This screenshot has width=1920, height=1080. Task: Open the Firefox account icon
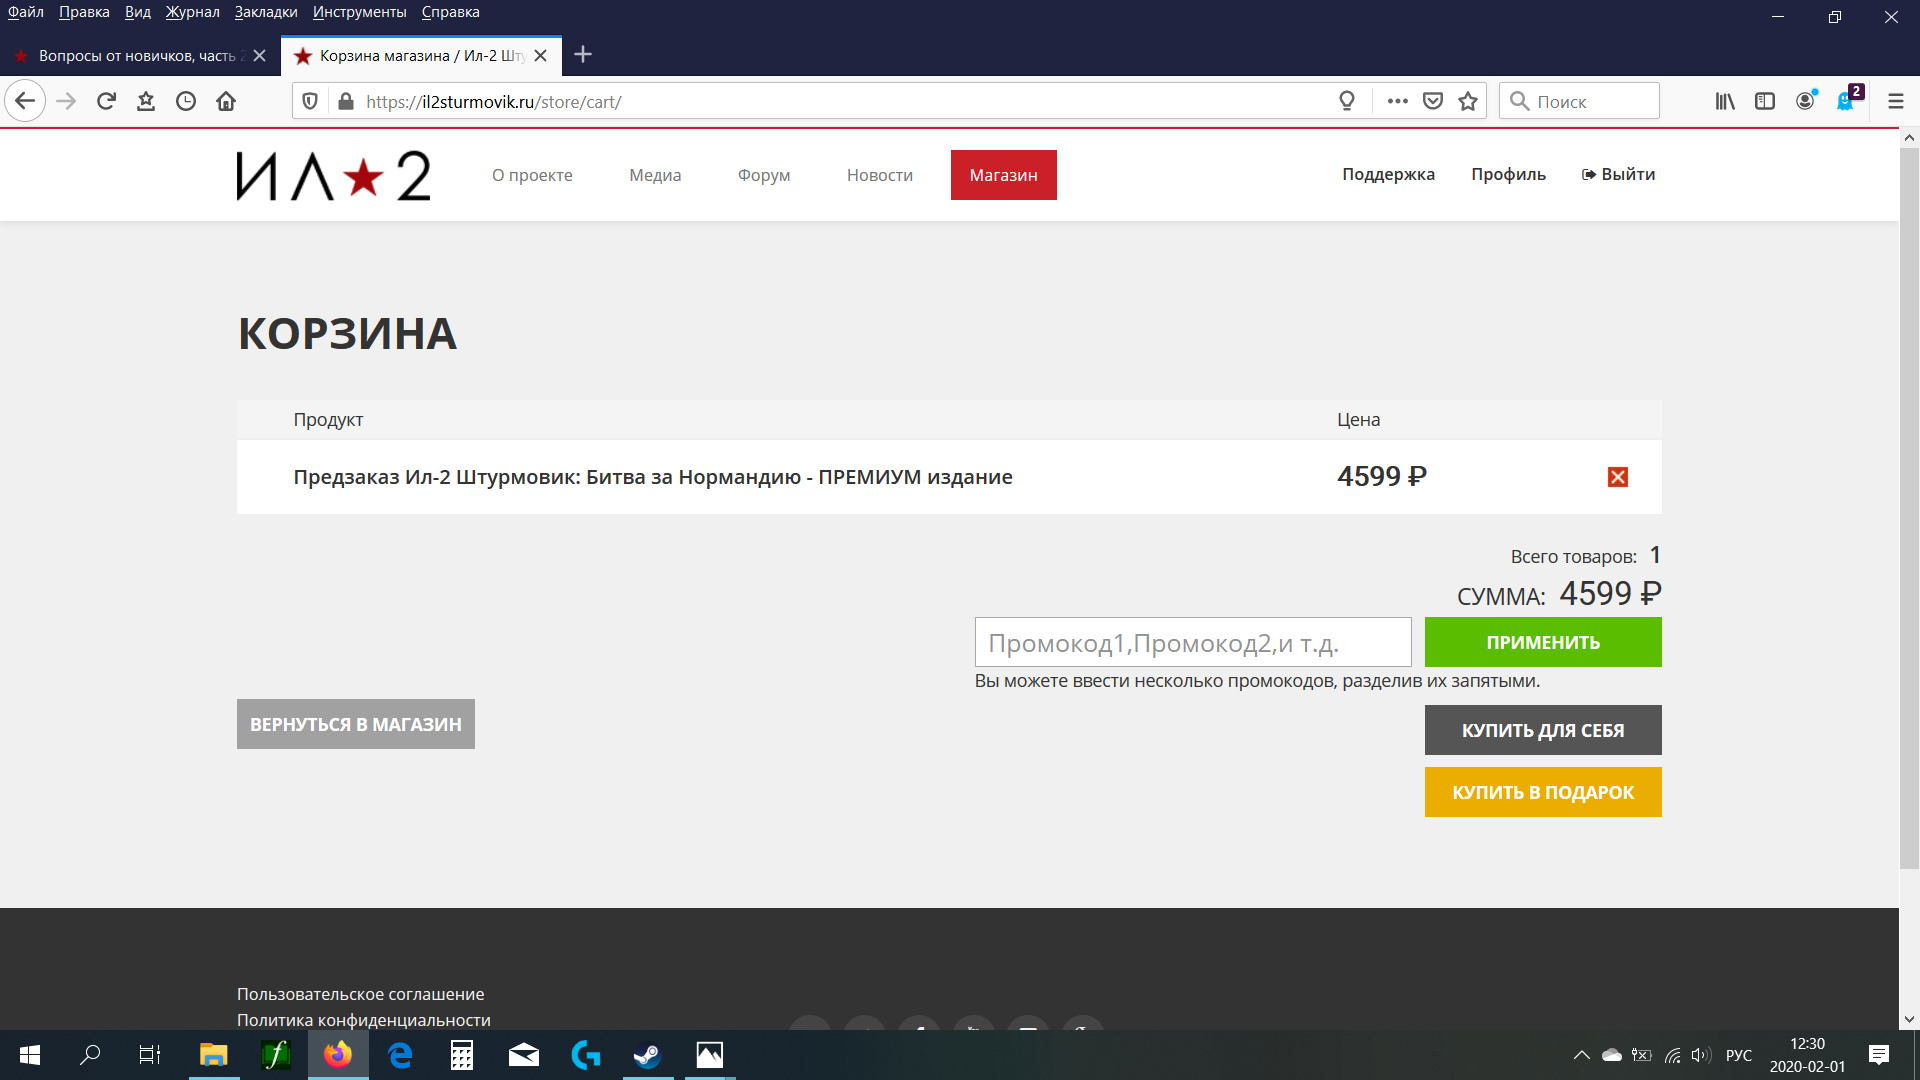(x=1805, y=101)
